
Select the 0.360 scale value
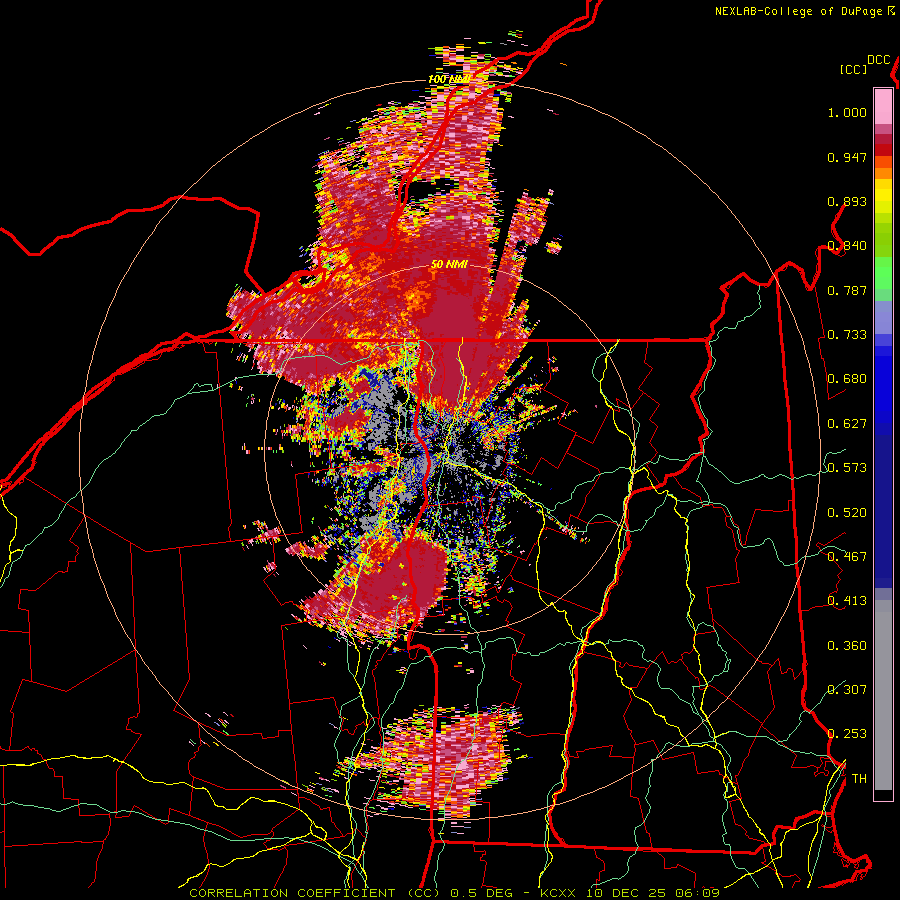click(x=847, y=646)
